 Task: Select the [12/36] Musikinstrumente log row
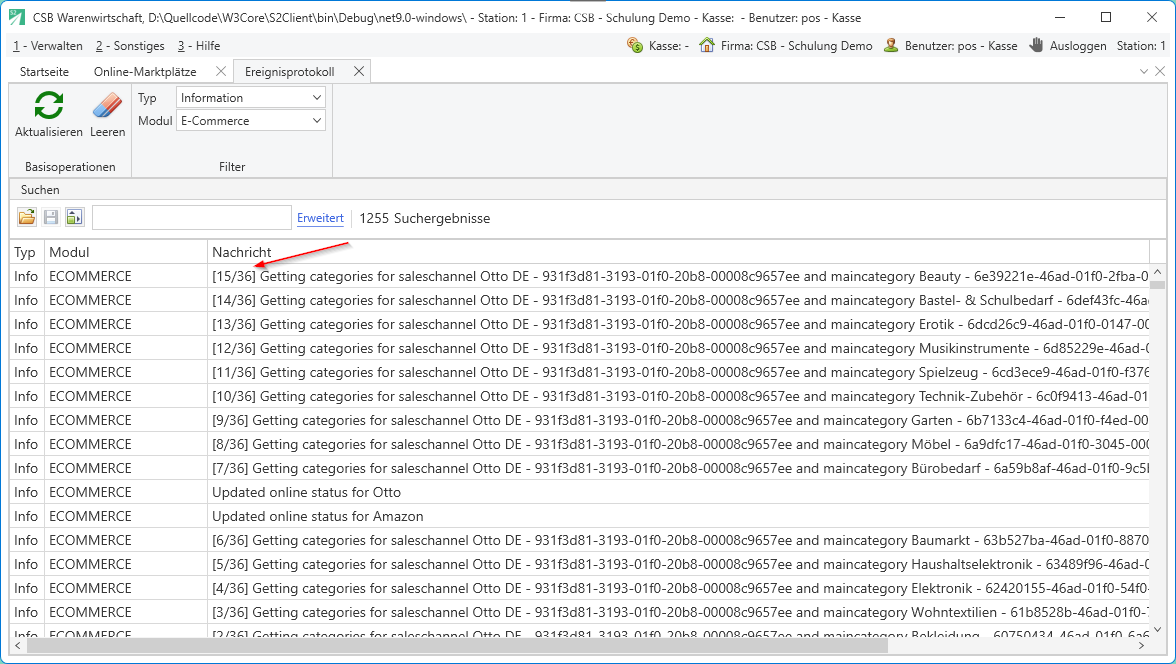(x=580, y=348)
